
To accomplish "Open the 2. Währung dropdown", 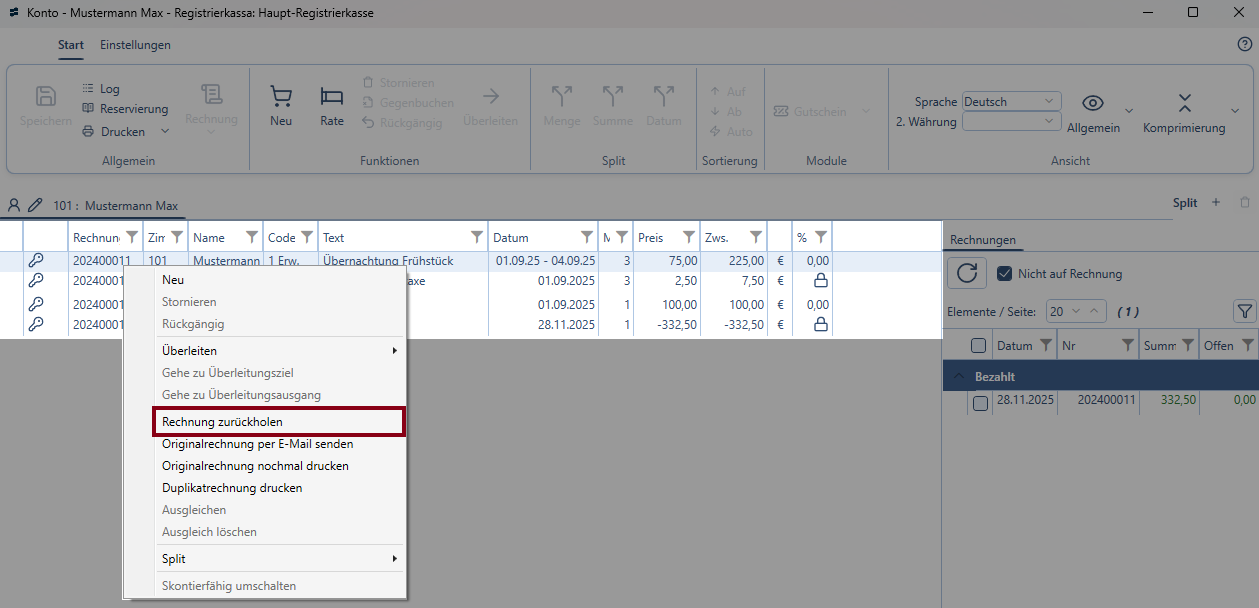I will tap(1010, 121).
